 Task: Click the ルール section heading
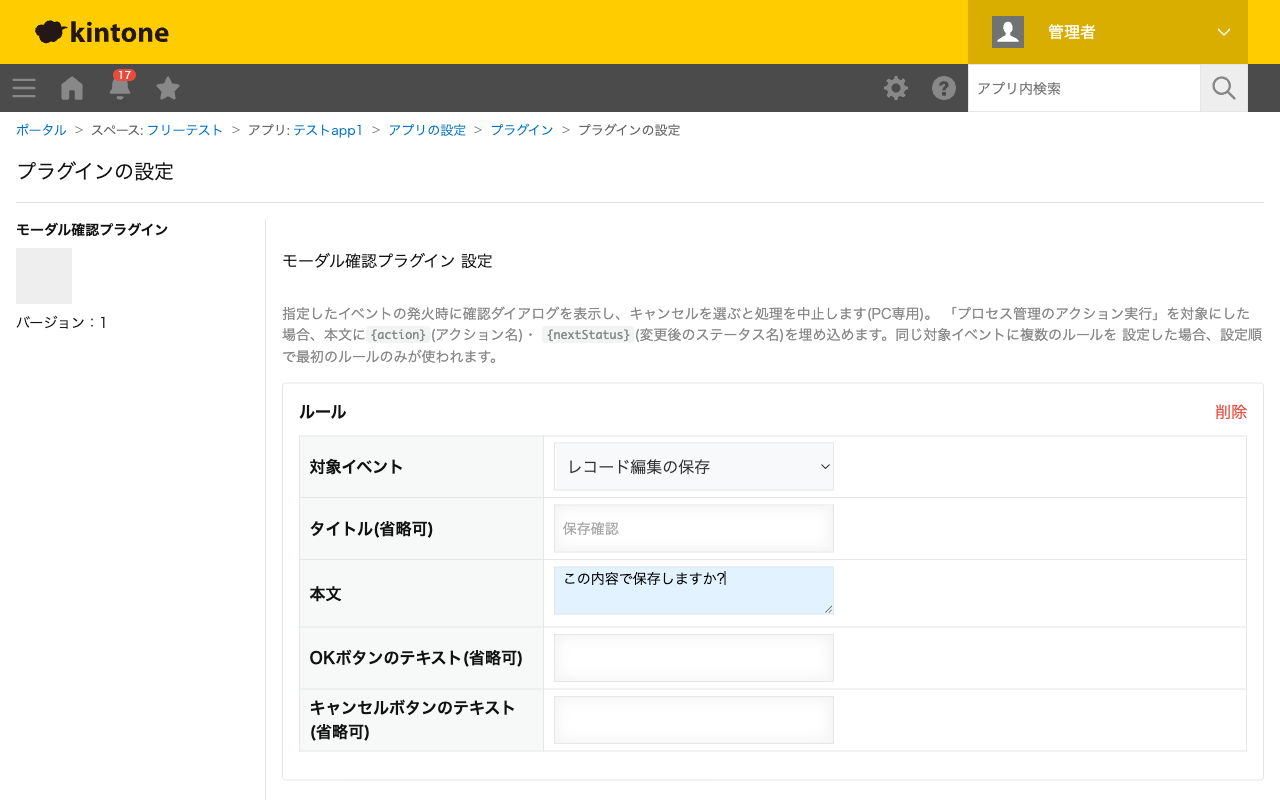(x=322, y=412)
